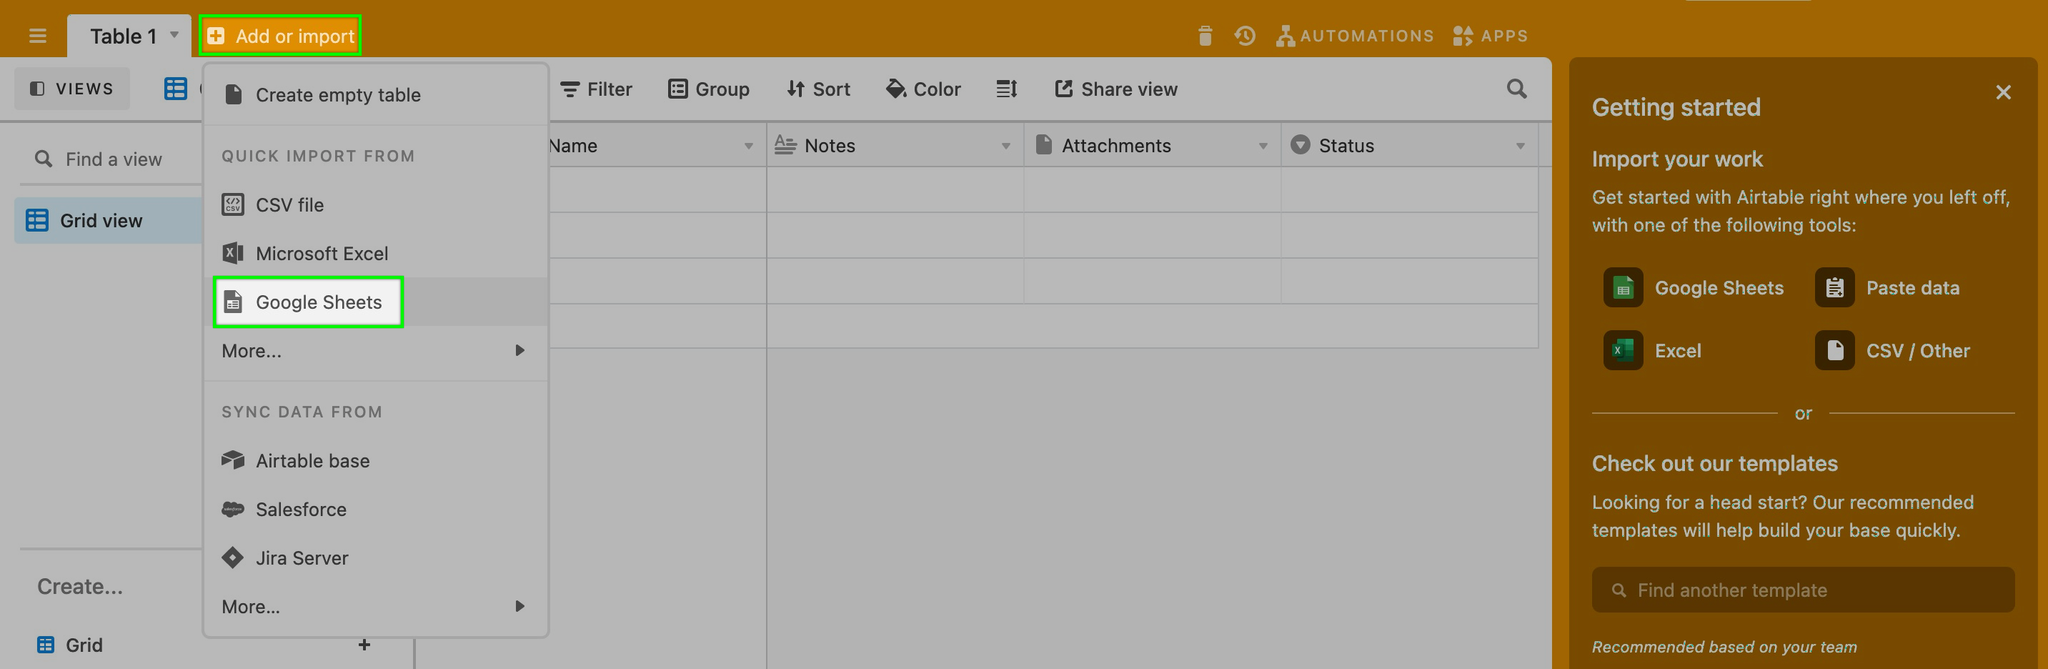Image resolution: width=2048 pixels, height=669 pixels.
Task: Open the Filter option
Action: pyautogui.click(x=596, y=89)
